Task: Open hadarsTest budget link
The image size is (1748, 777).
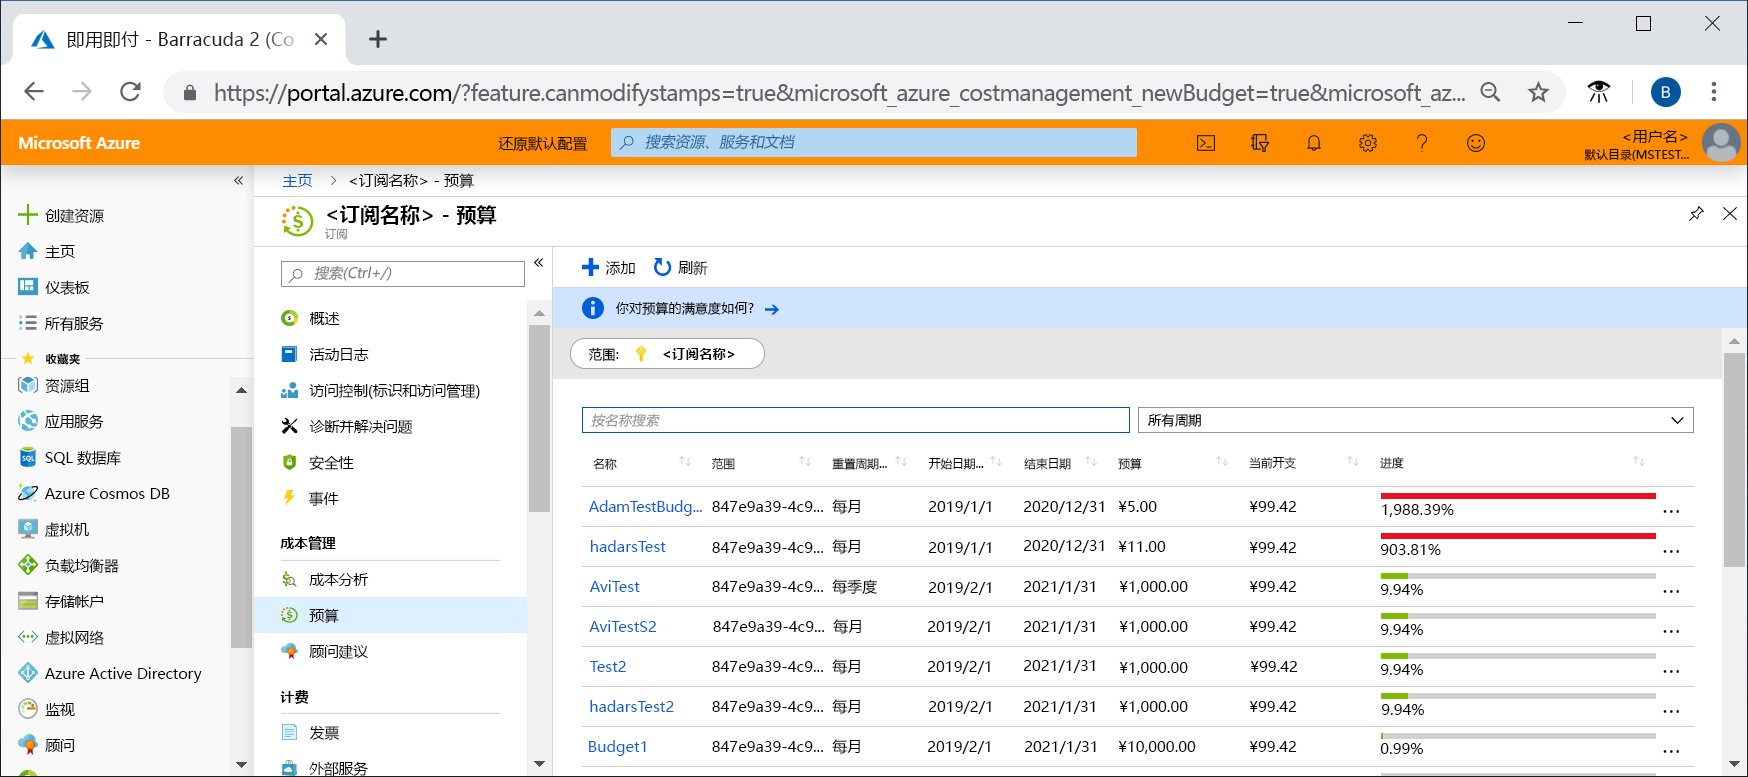Action: point(627,547)
